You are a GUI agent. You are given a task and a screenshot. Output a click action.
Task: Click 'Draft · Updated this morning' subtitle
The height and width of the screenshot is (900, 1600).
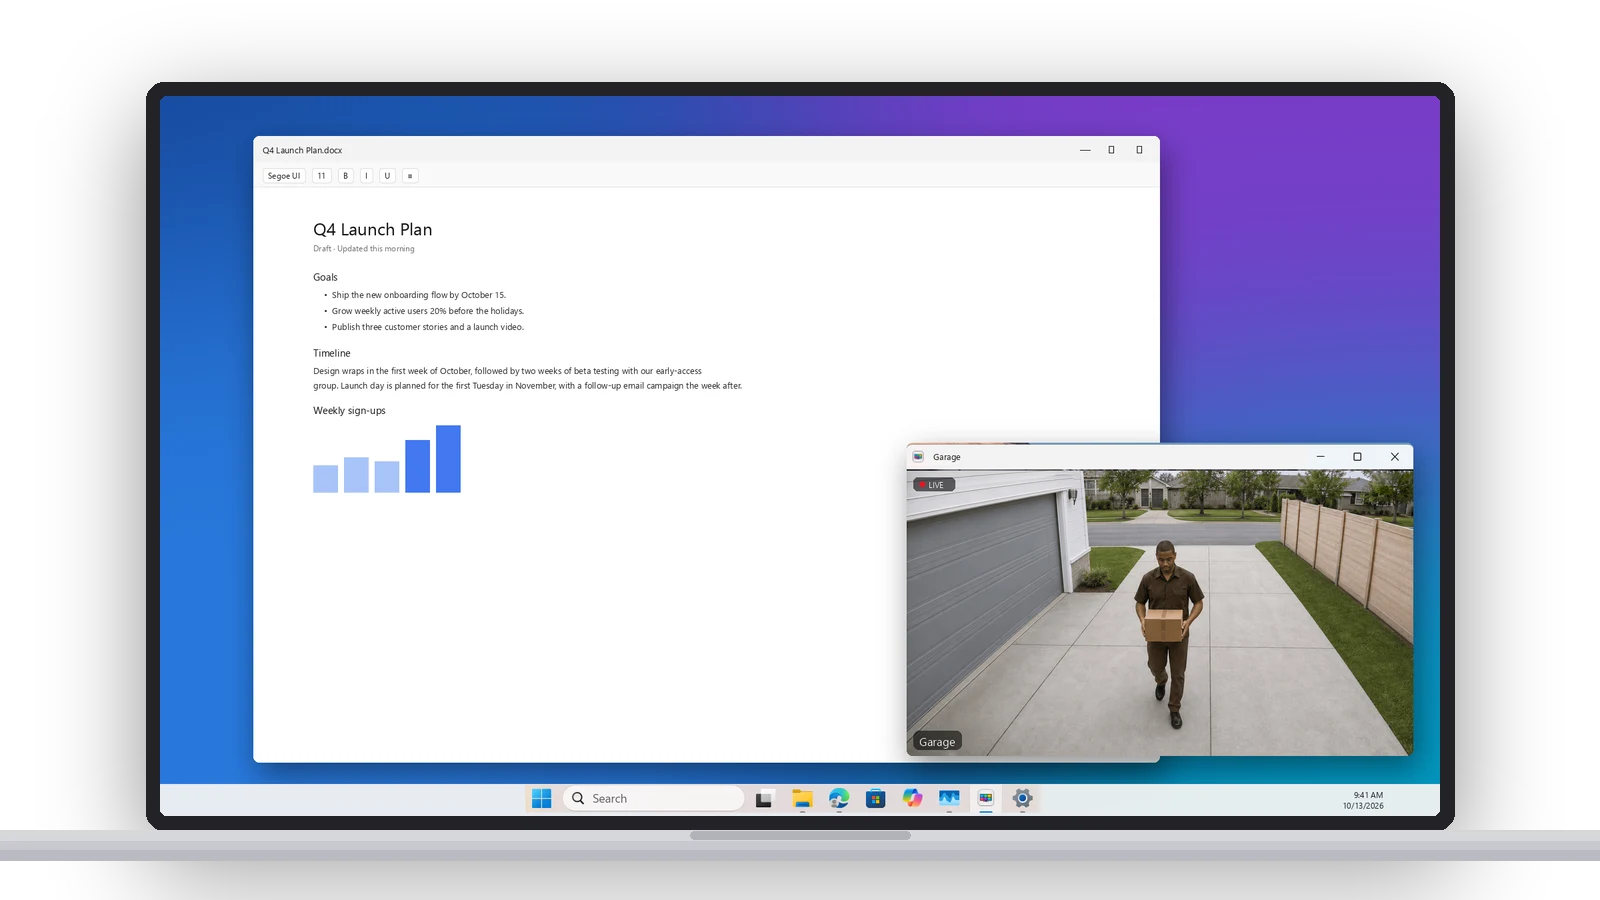click(364, 249)
